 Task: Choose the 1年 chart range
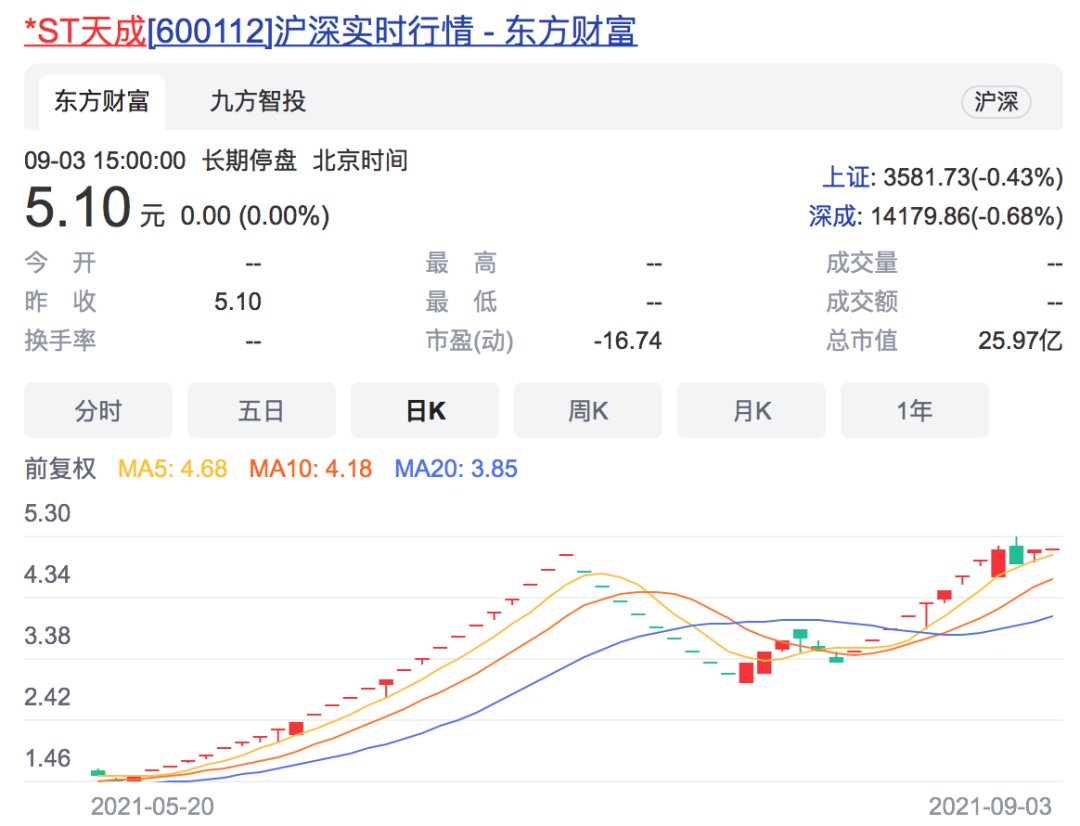click(x=914, y=411)
